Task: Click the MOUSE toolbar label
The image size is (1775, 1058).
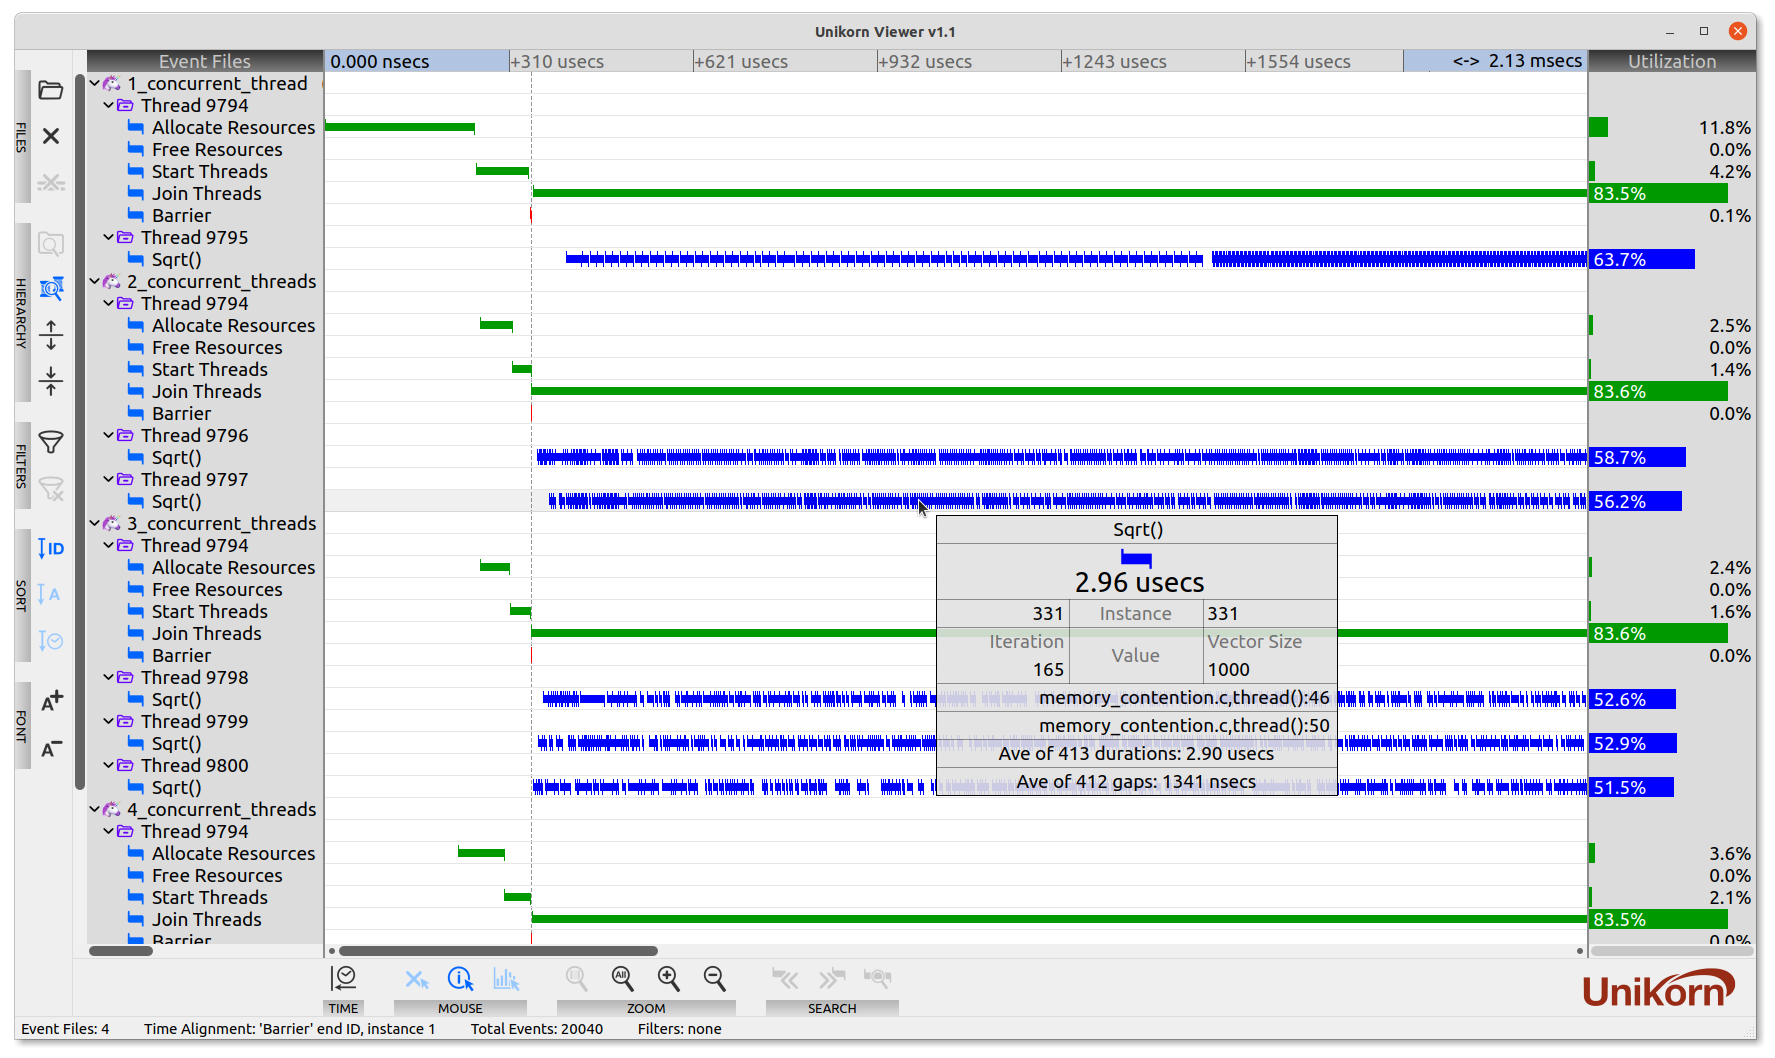Action: point(460,1008)
